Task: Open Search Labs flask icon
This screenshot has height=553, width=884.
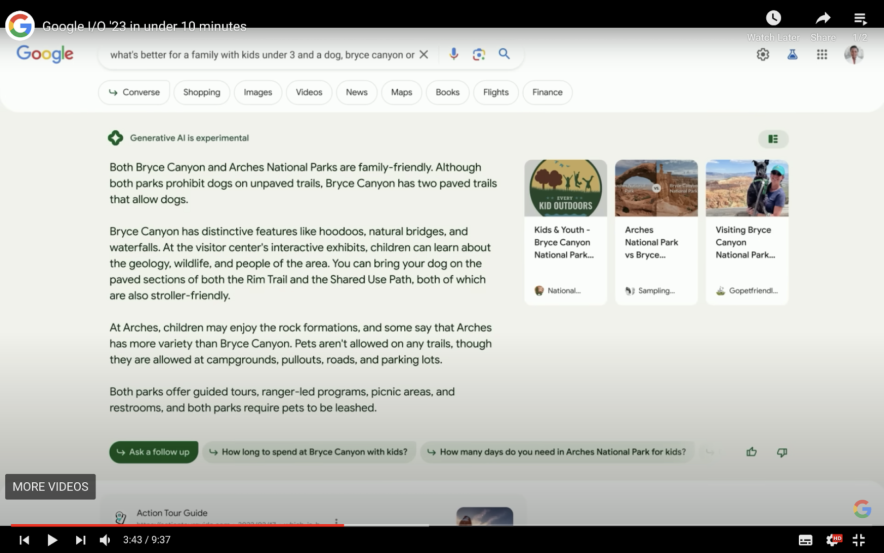Action: pos(792,55)
